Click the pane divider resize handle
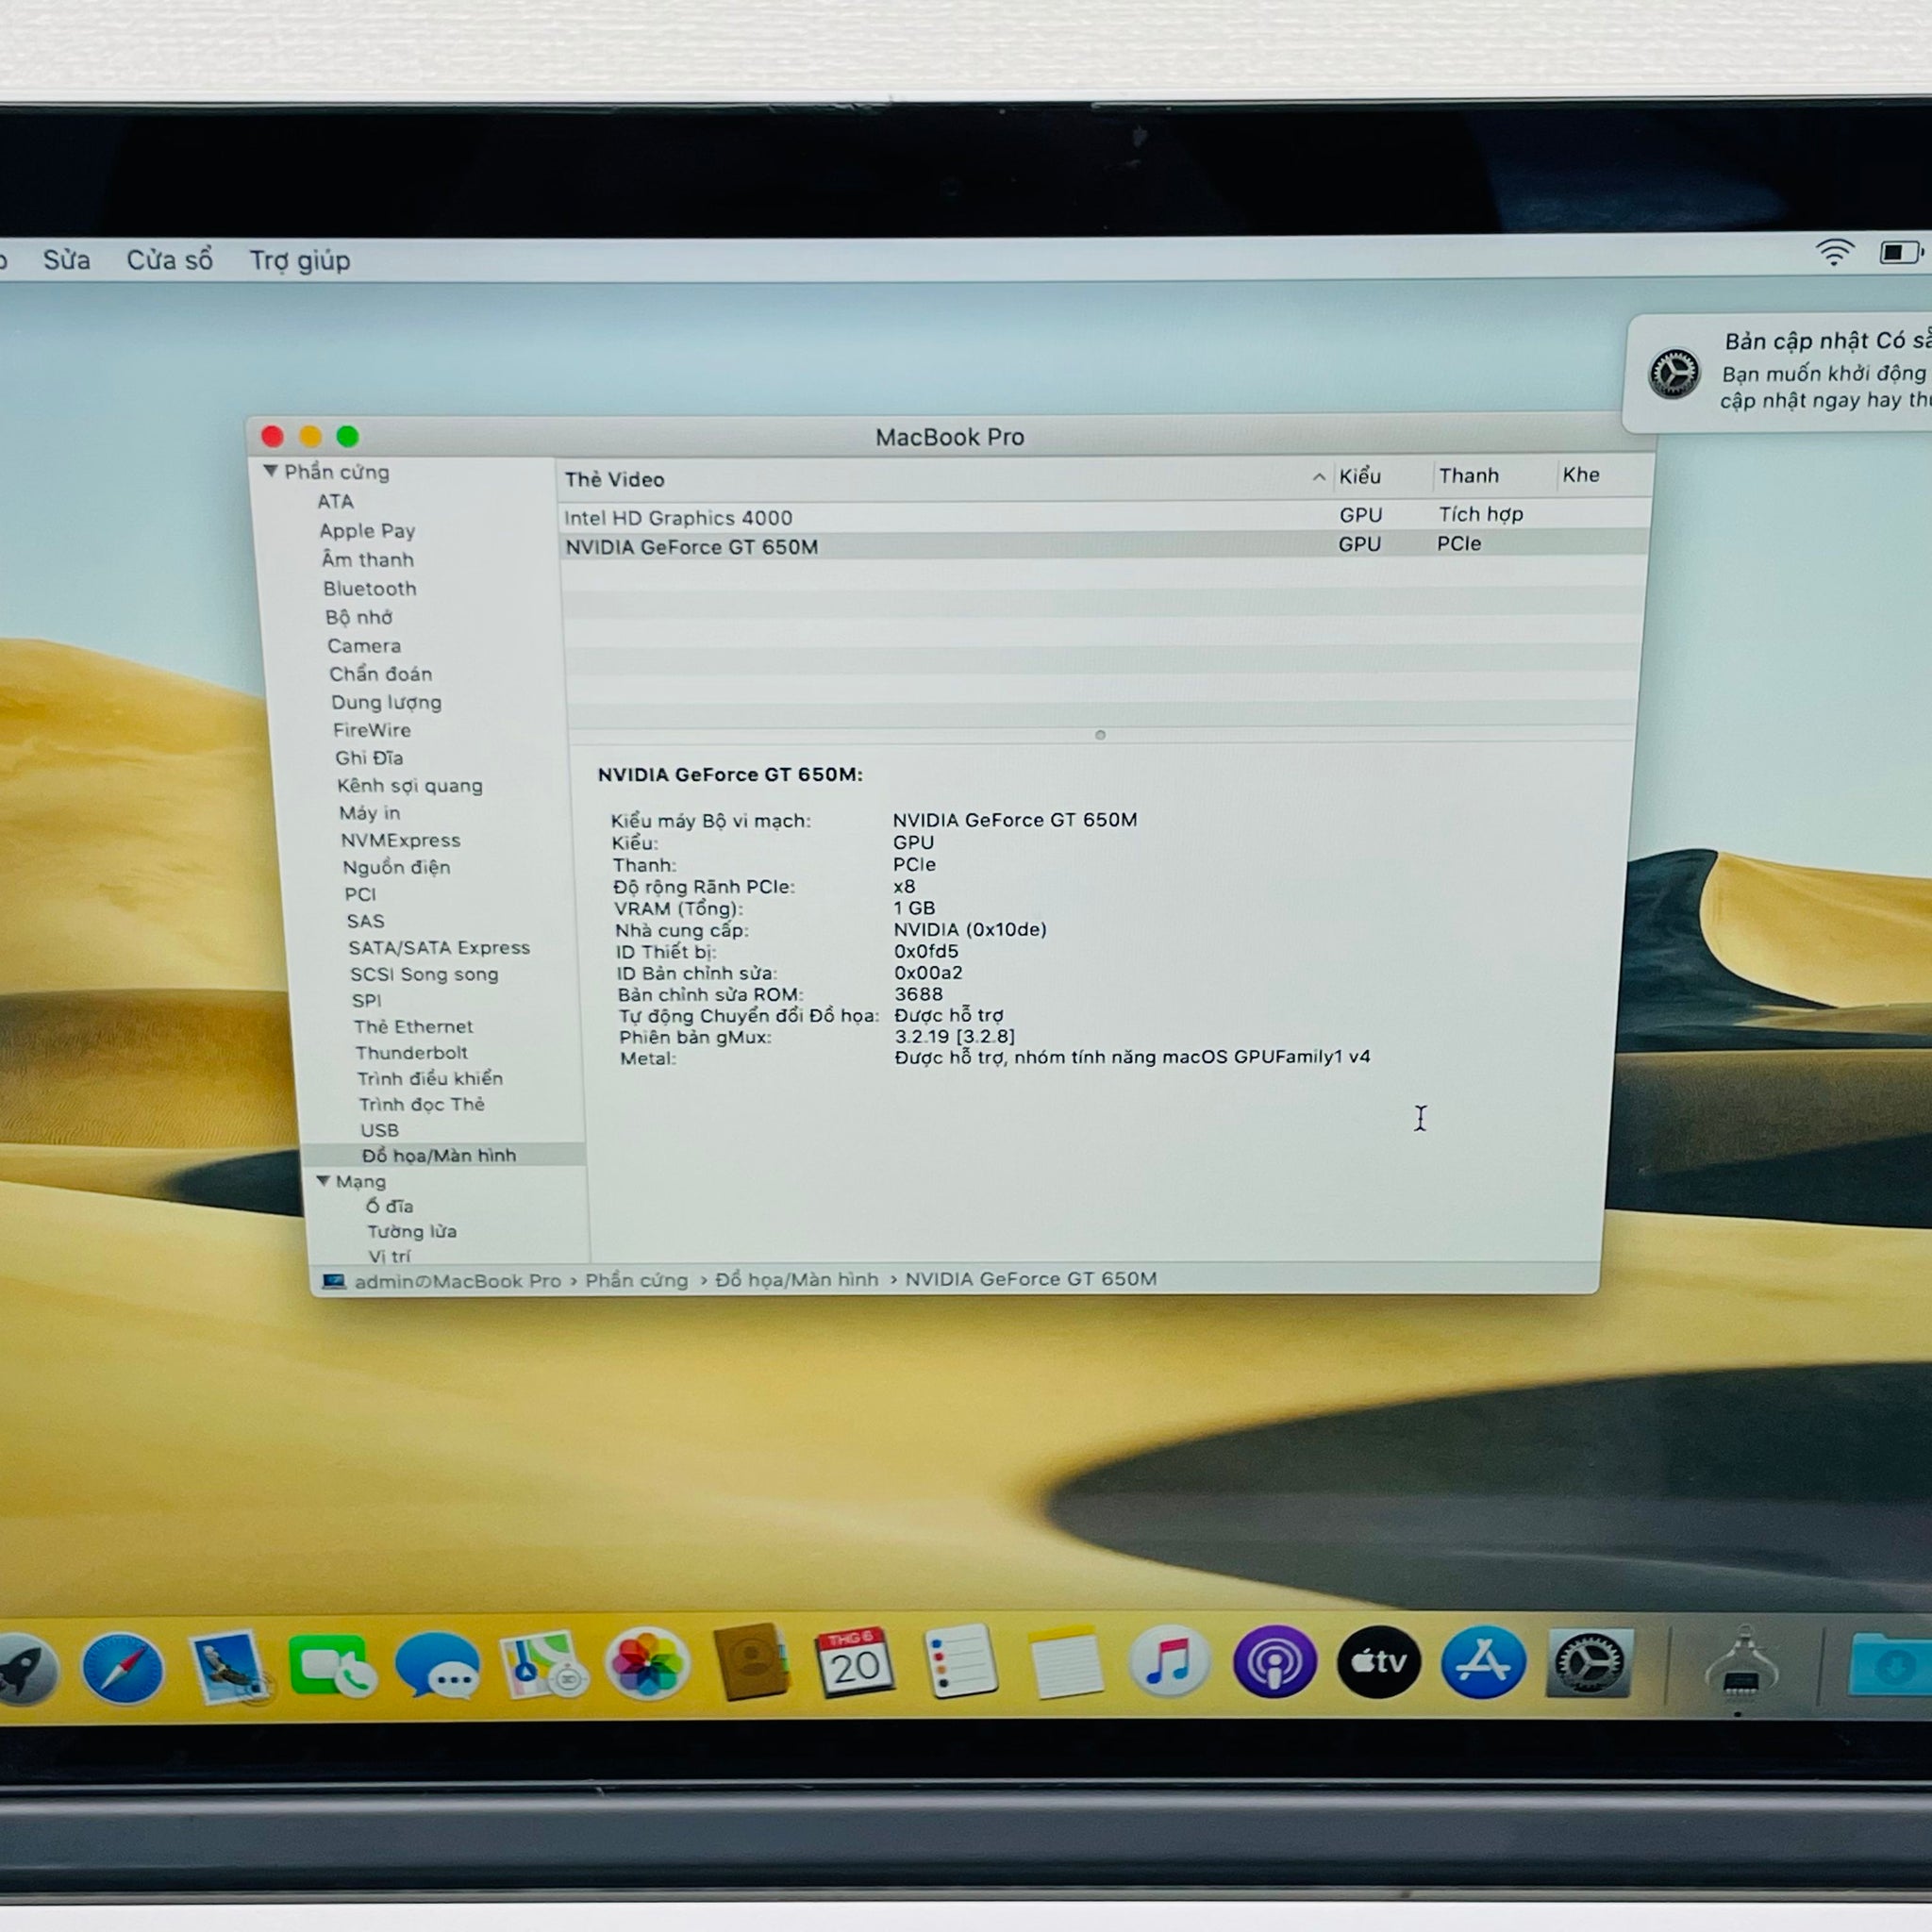1932x1932 pixels. coord(1100,735)
